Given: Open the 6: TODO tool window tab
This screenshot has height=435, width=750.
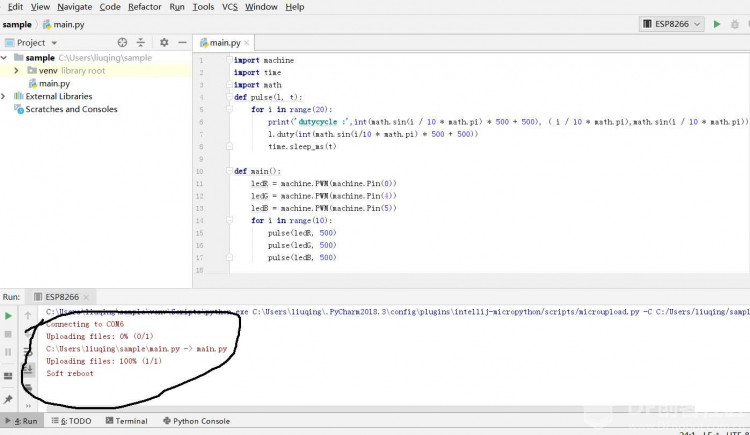Looking at the screenshot, I should pyautogui.click(x=71, y=421).
